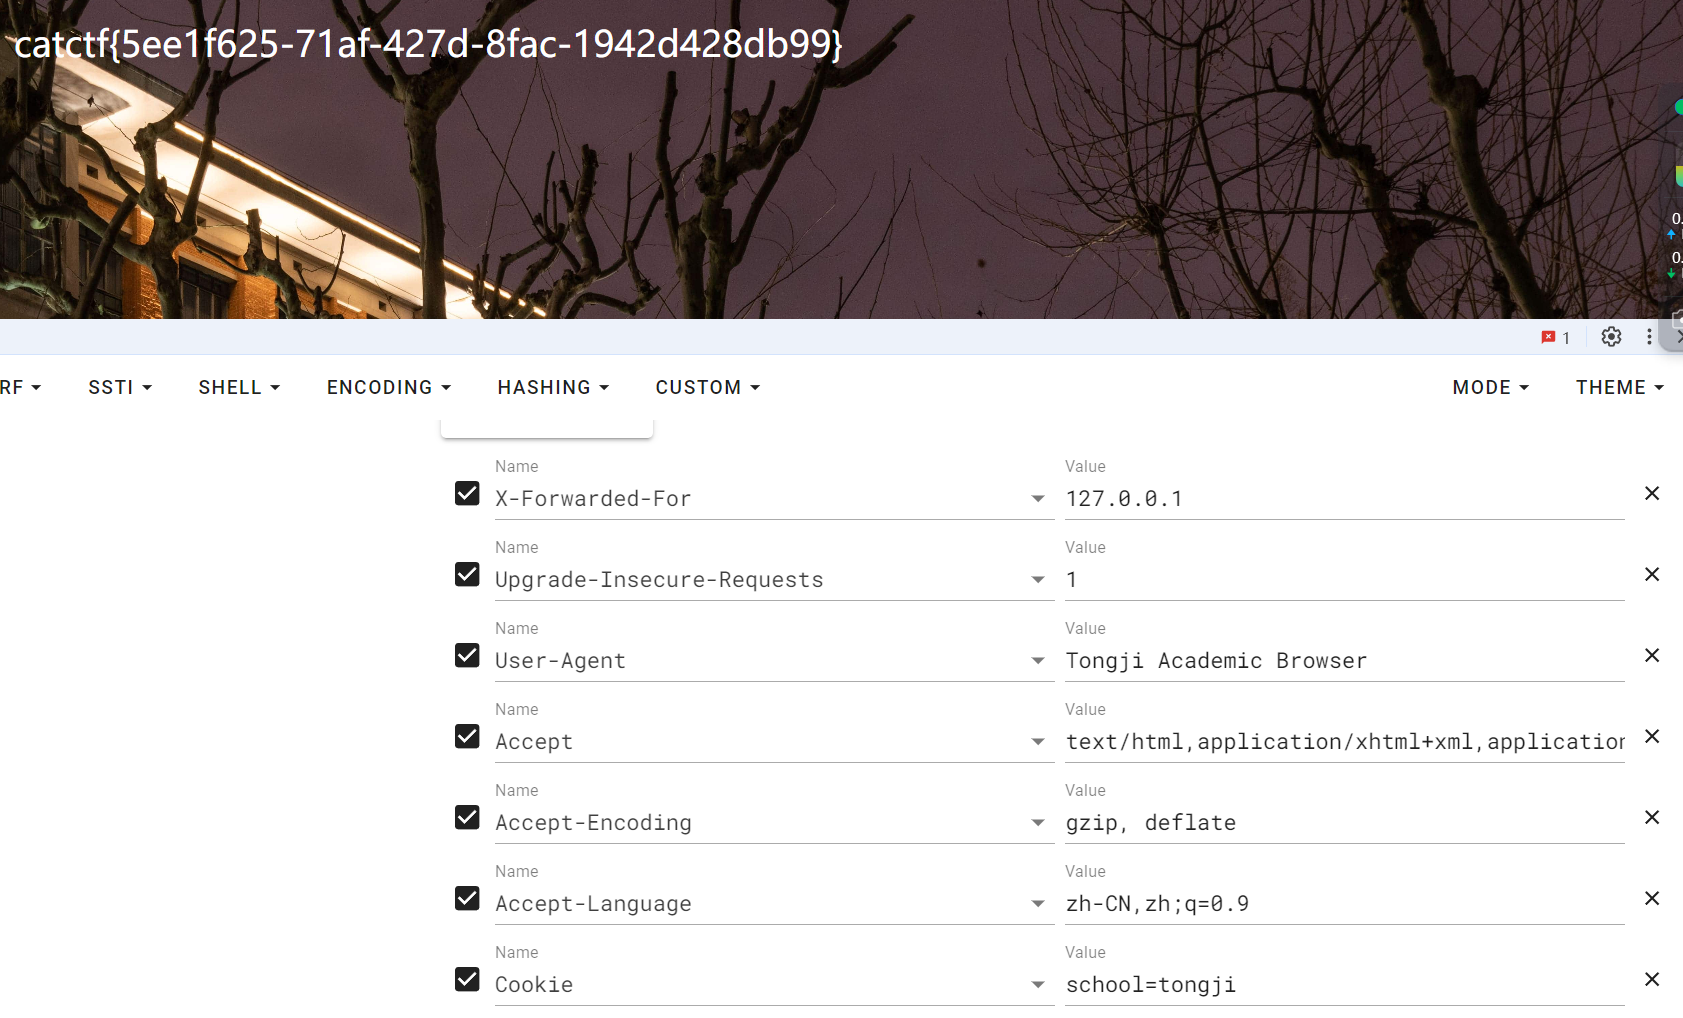The image size is (1683, 1018).
Task: Open the SSTI menu
Action: click(120, 387)
